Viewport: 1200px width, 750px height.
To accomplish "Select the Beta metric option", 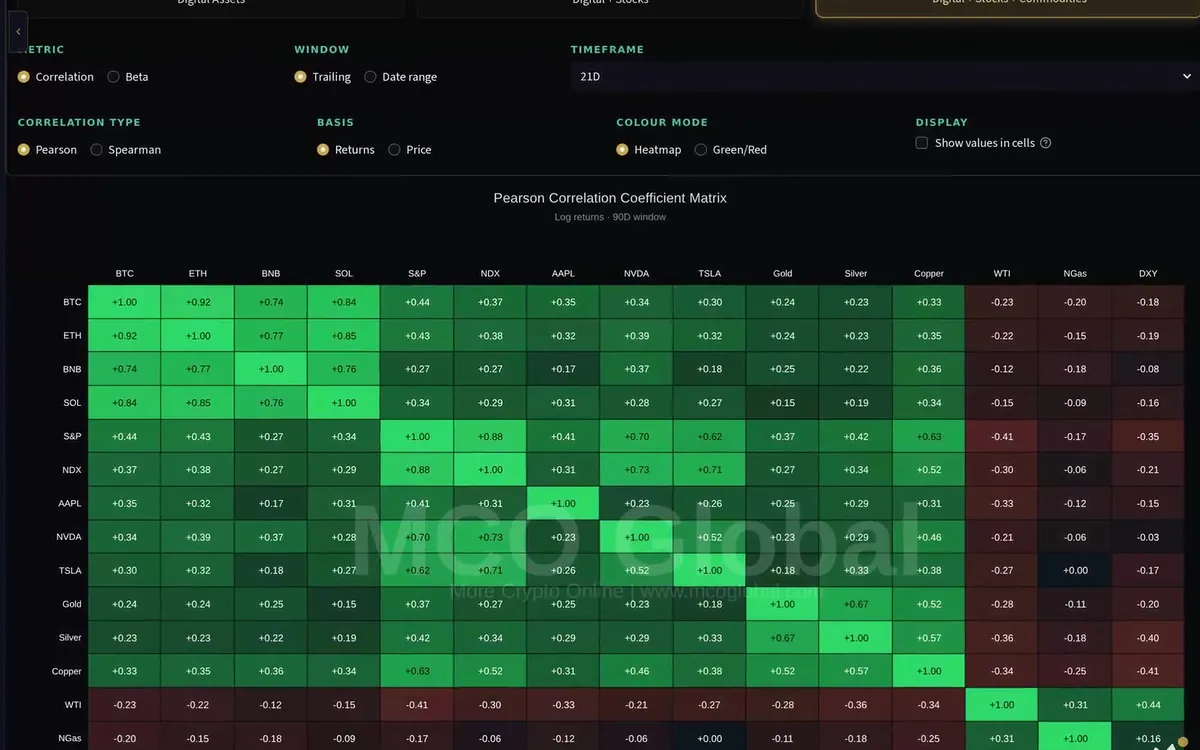I will point(128,77).
